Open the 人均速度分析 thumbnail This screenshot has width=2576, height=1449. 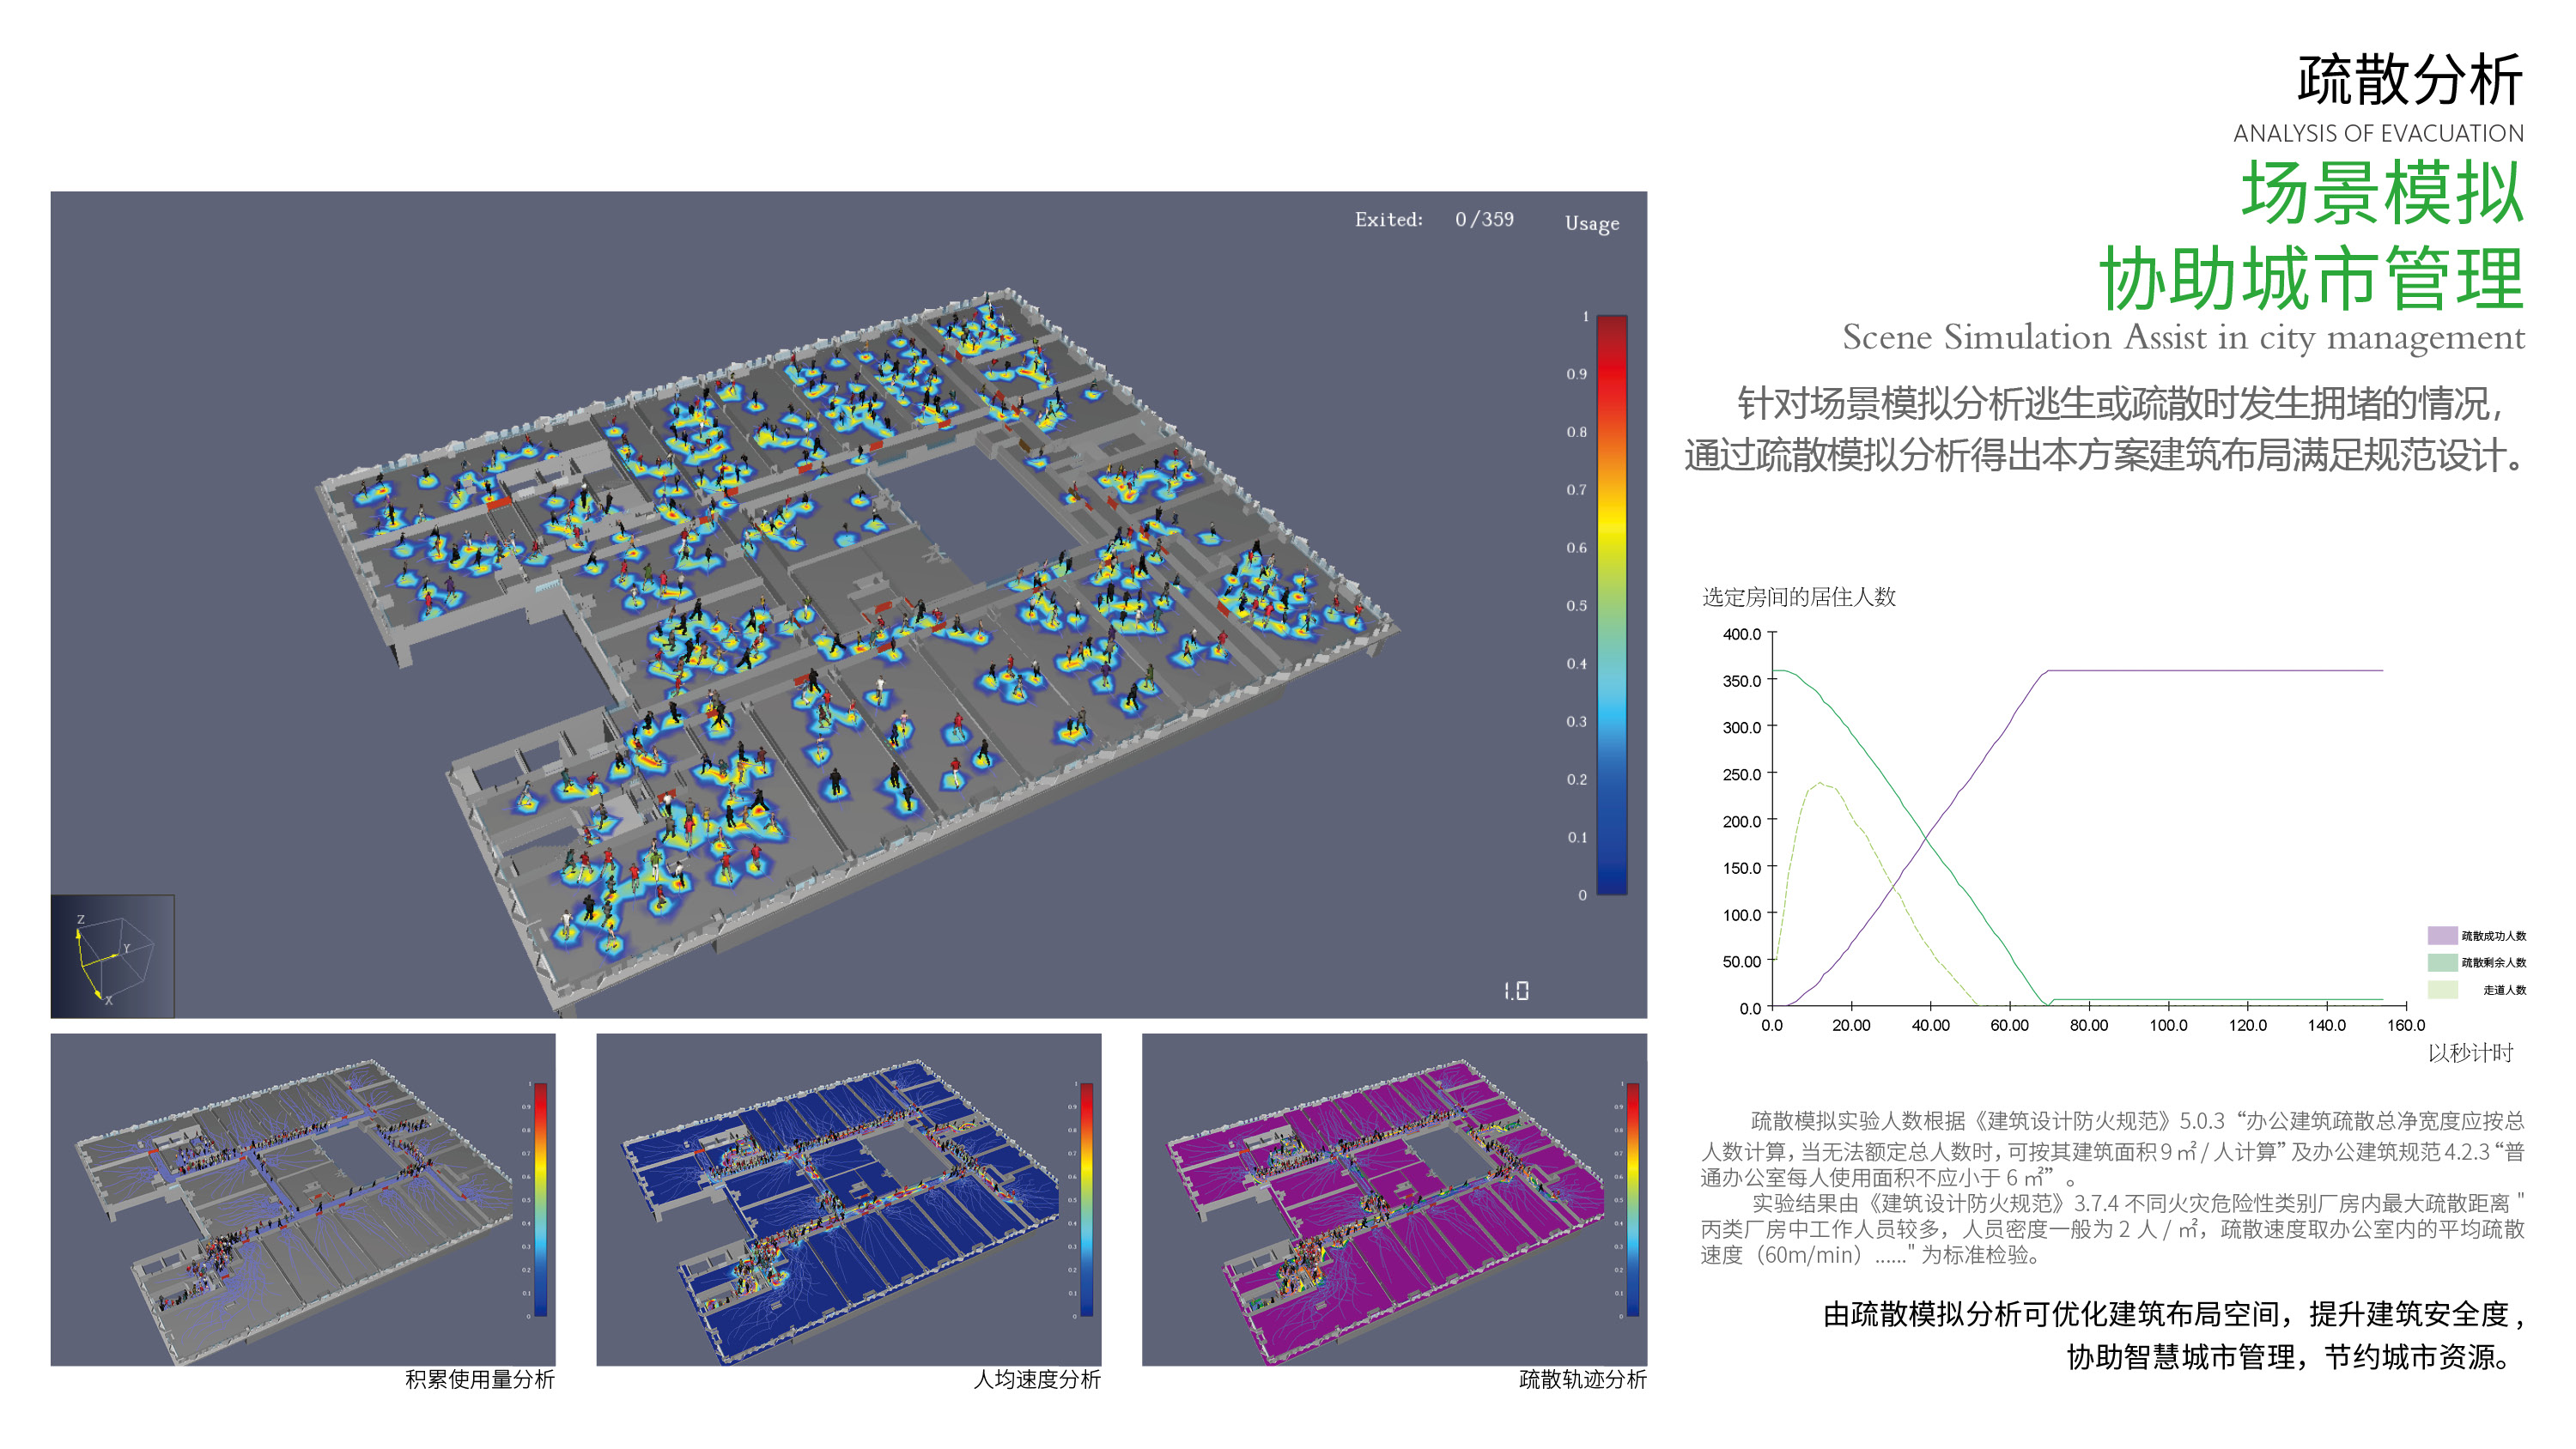[x=848, y=1199]
